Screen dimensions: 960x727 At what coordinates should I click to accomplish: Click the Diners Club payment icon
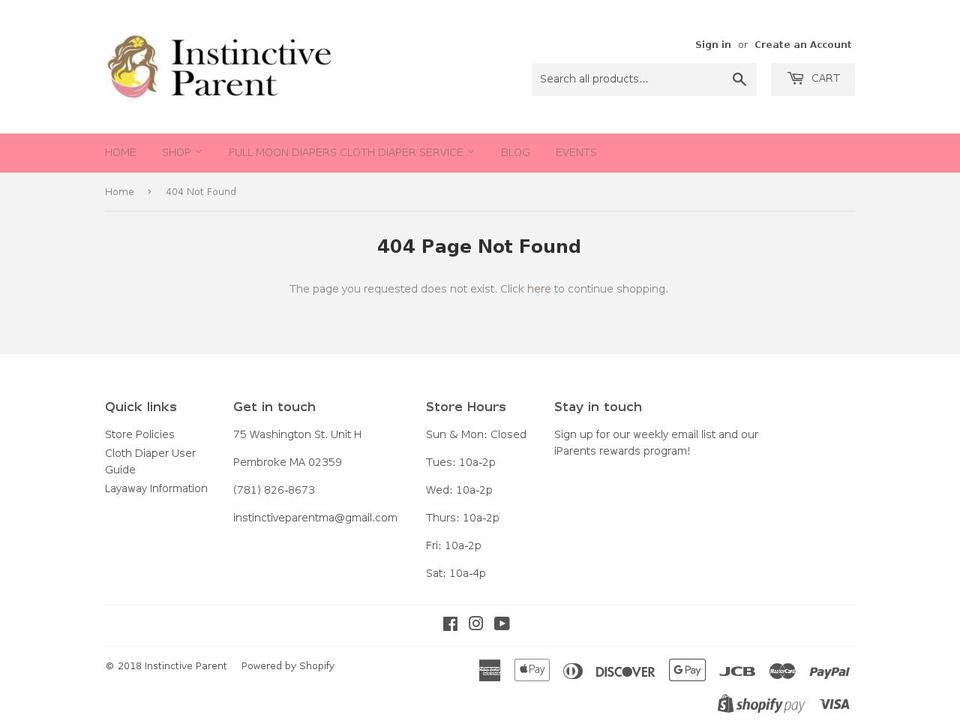pyautogui.click(x=572, y=671)
